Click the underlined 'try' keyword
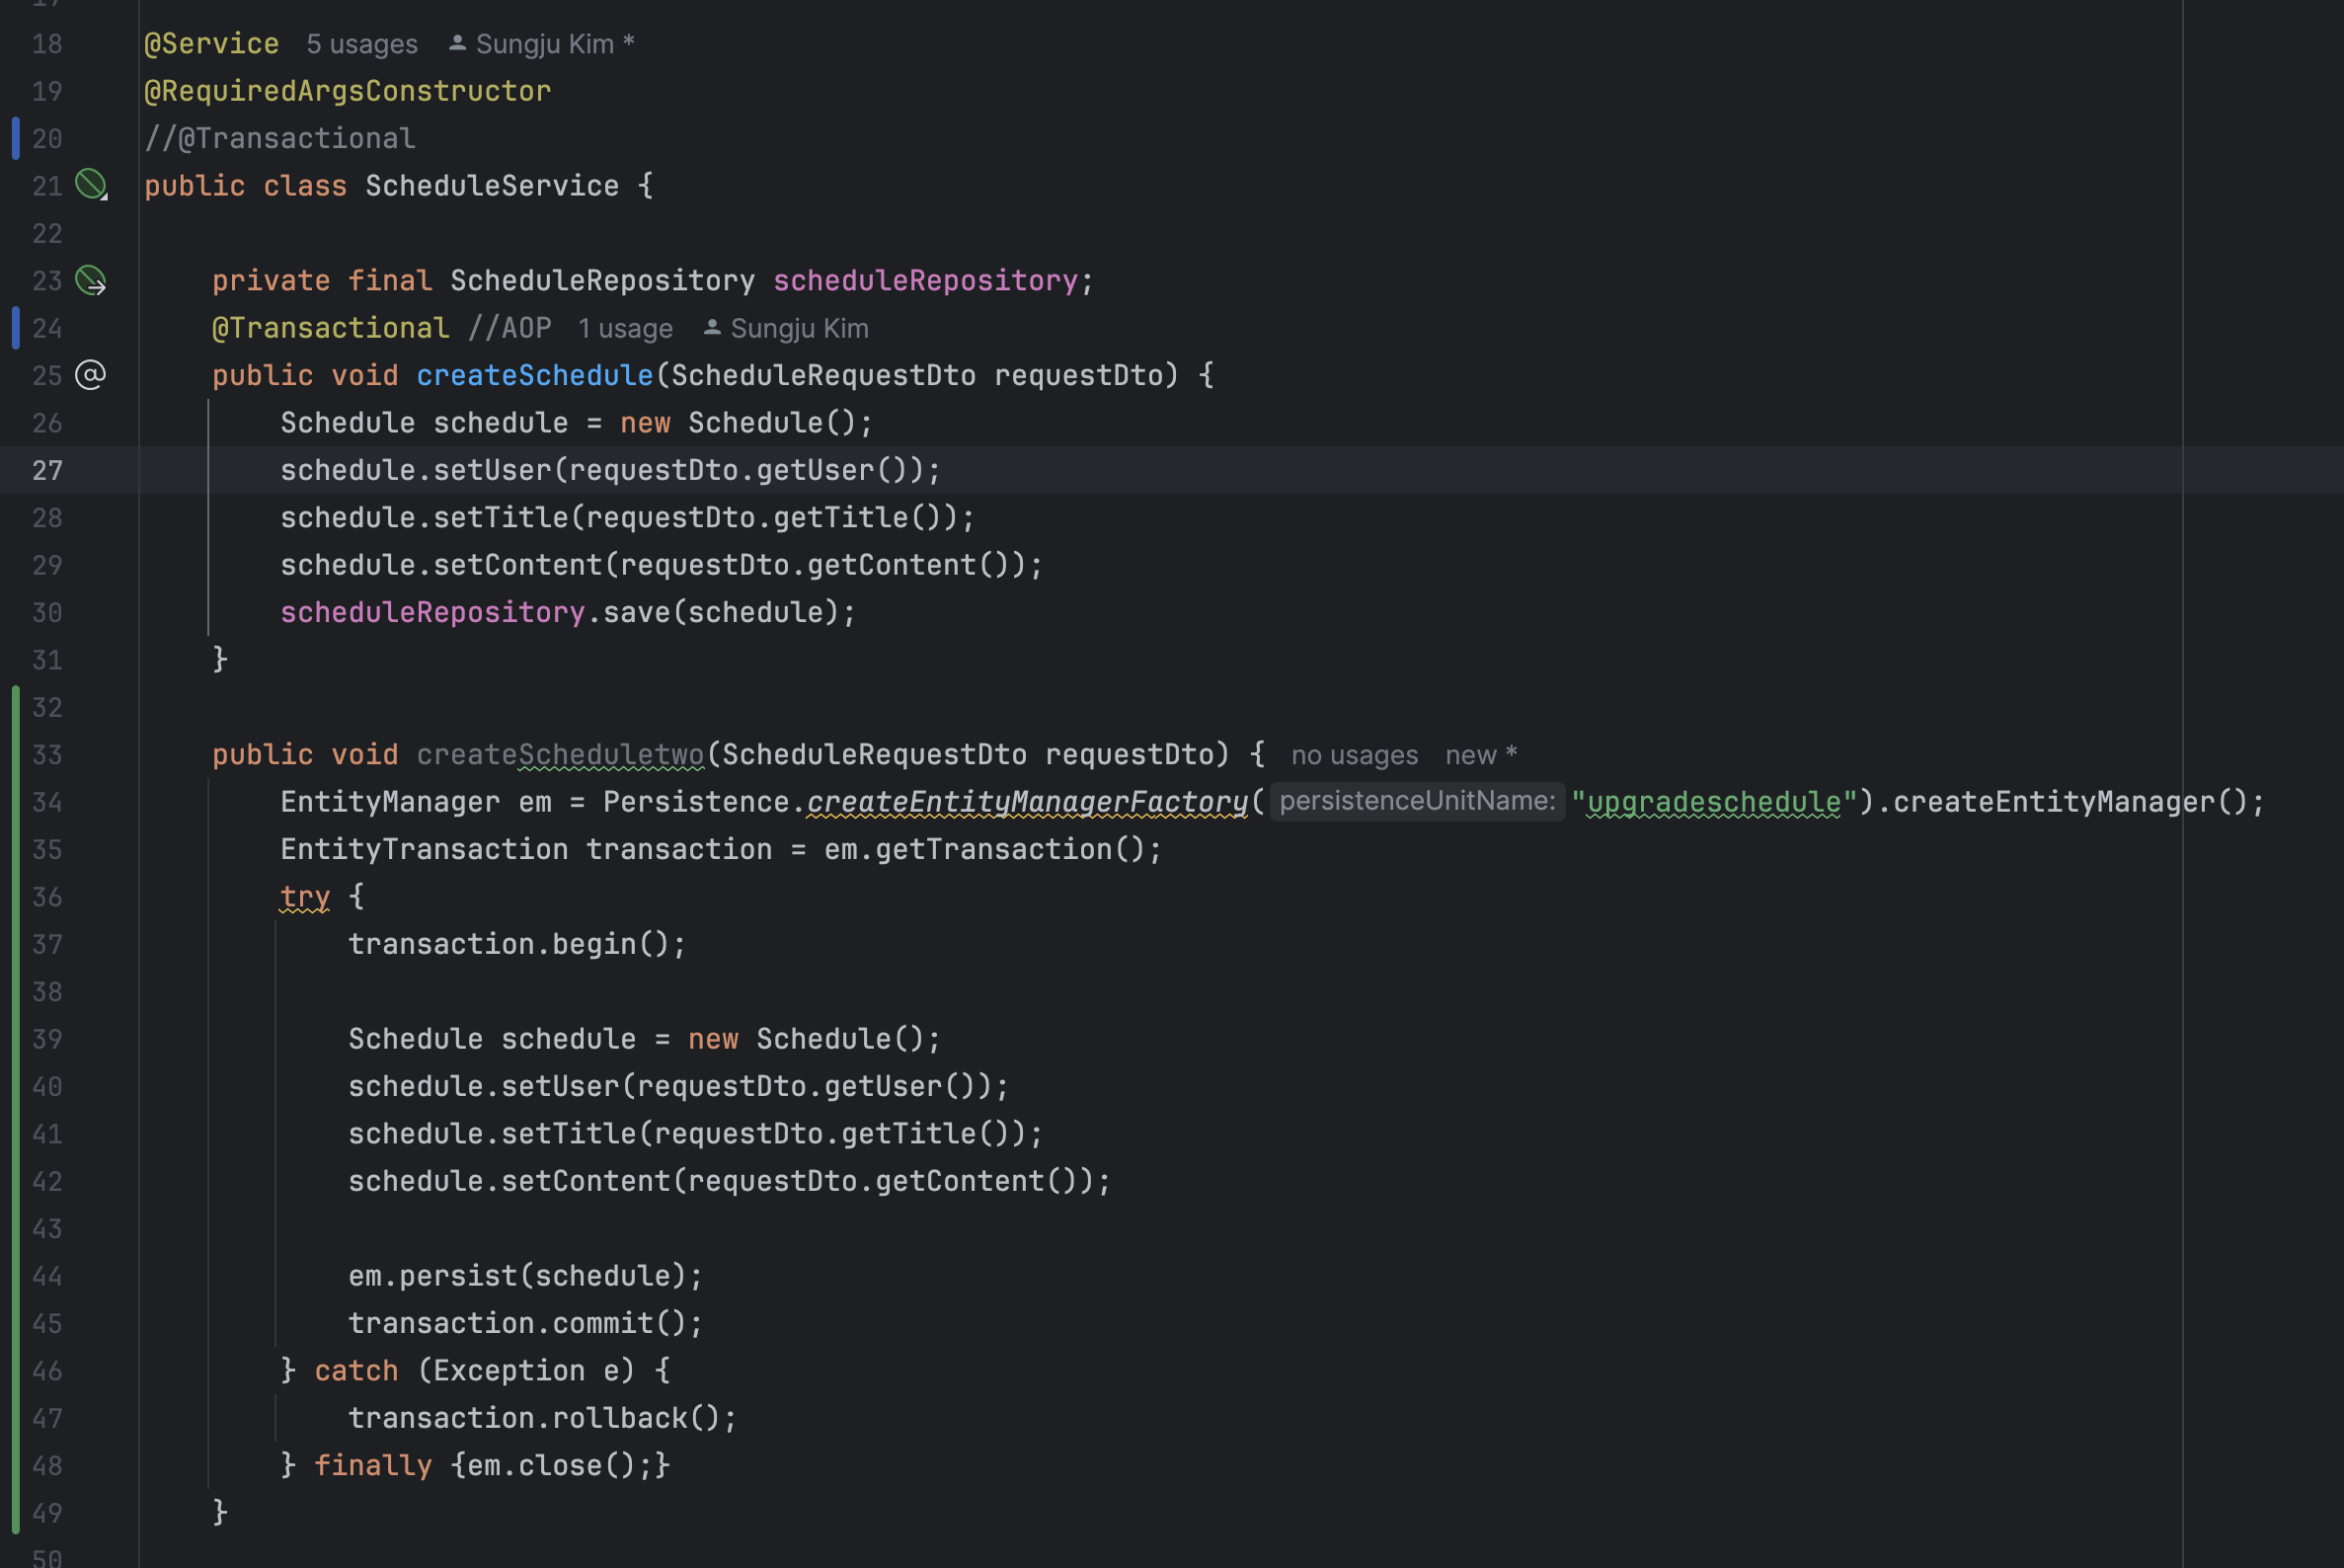 coord(304,897)
